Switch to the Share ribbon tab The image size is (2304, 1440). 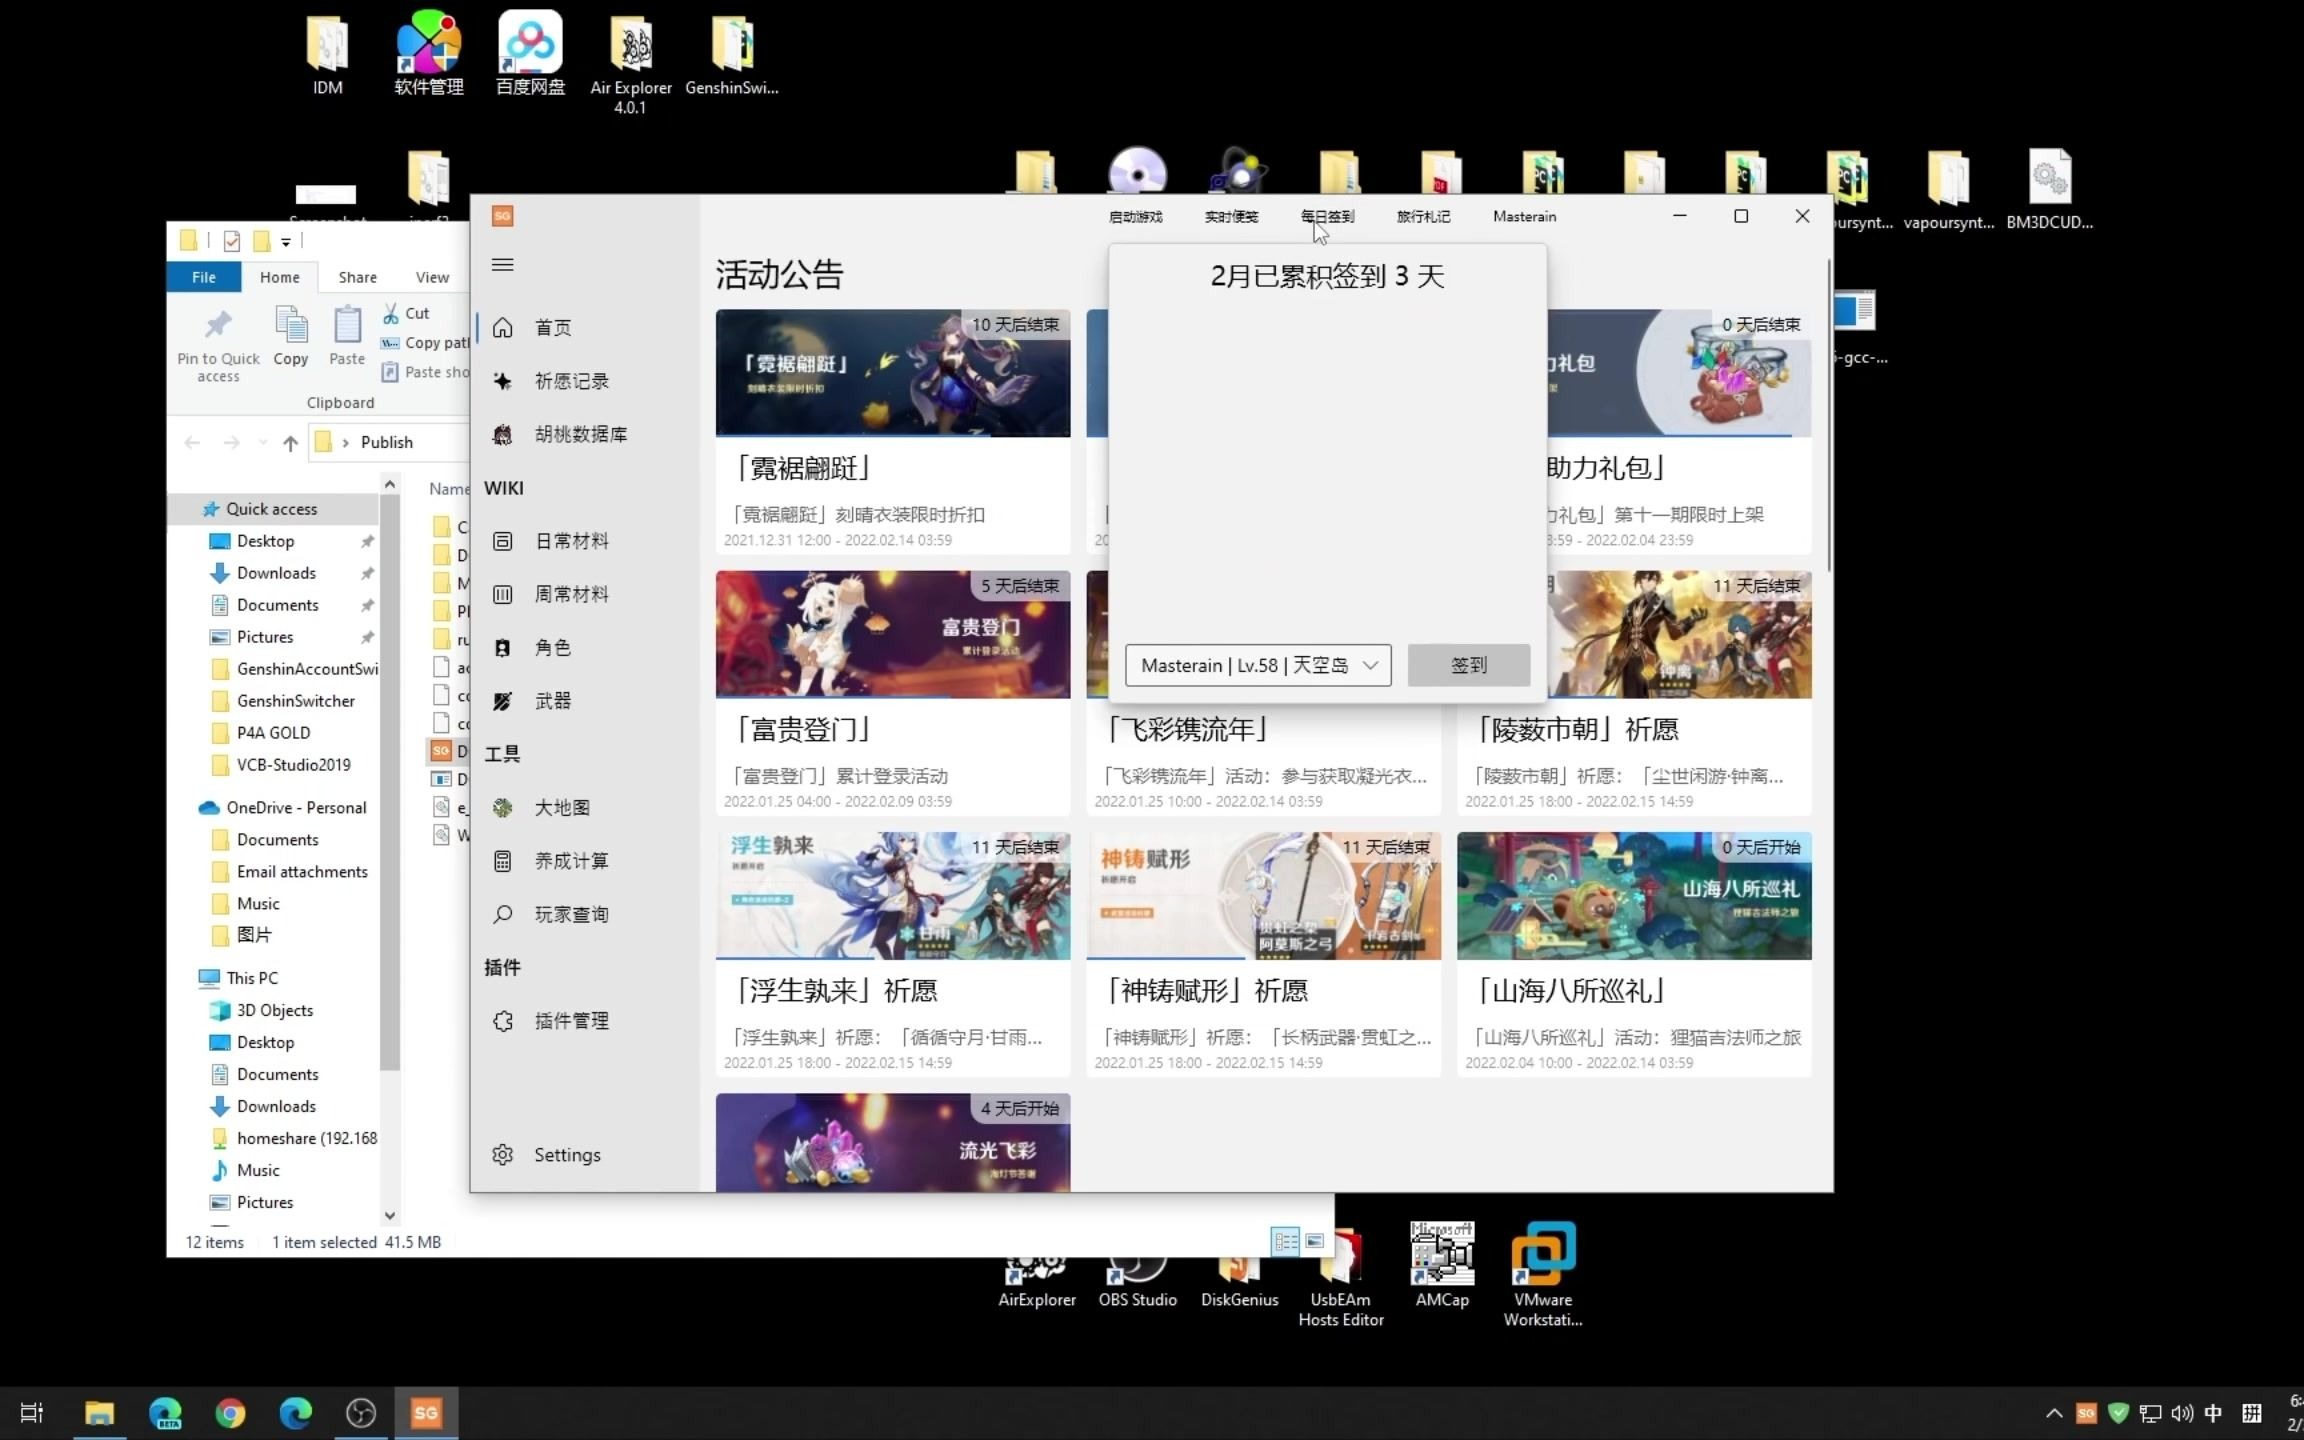point(357,277)
